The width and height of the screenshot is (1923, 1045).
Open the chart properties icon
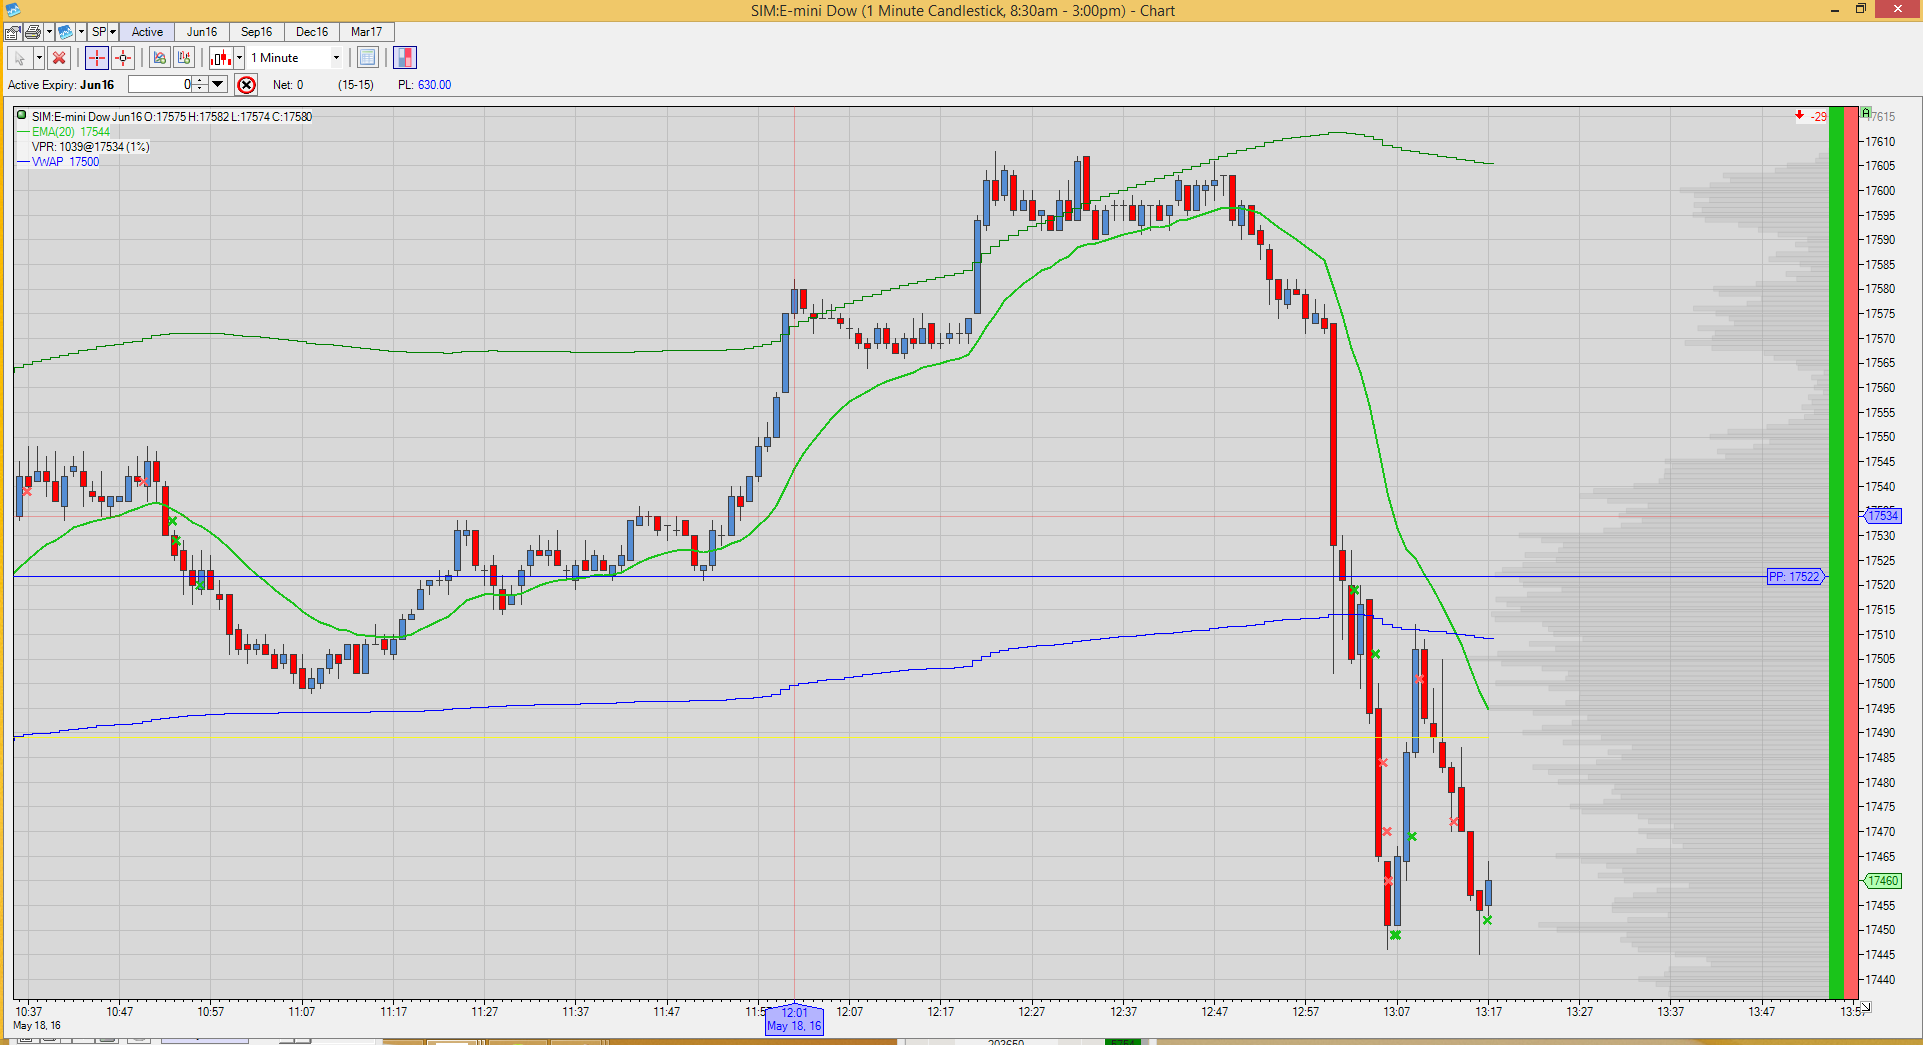[x=13, y=32]
